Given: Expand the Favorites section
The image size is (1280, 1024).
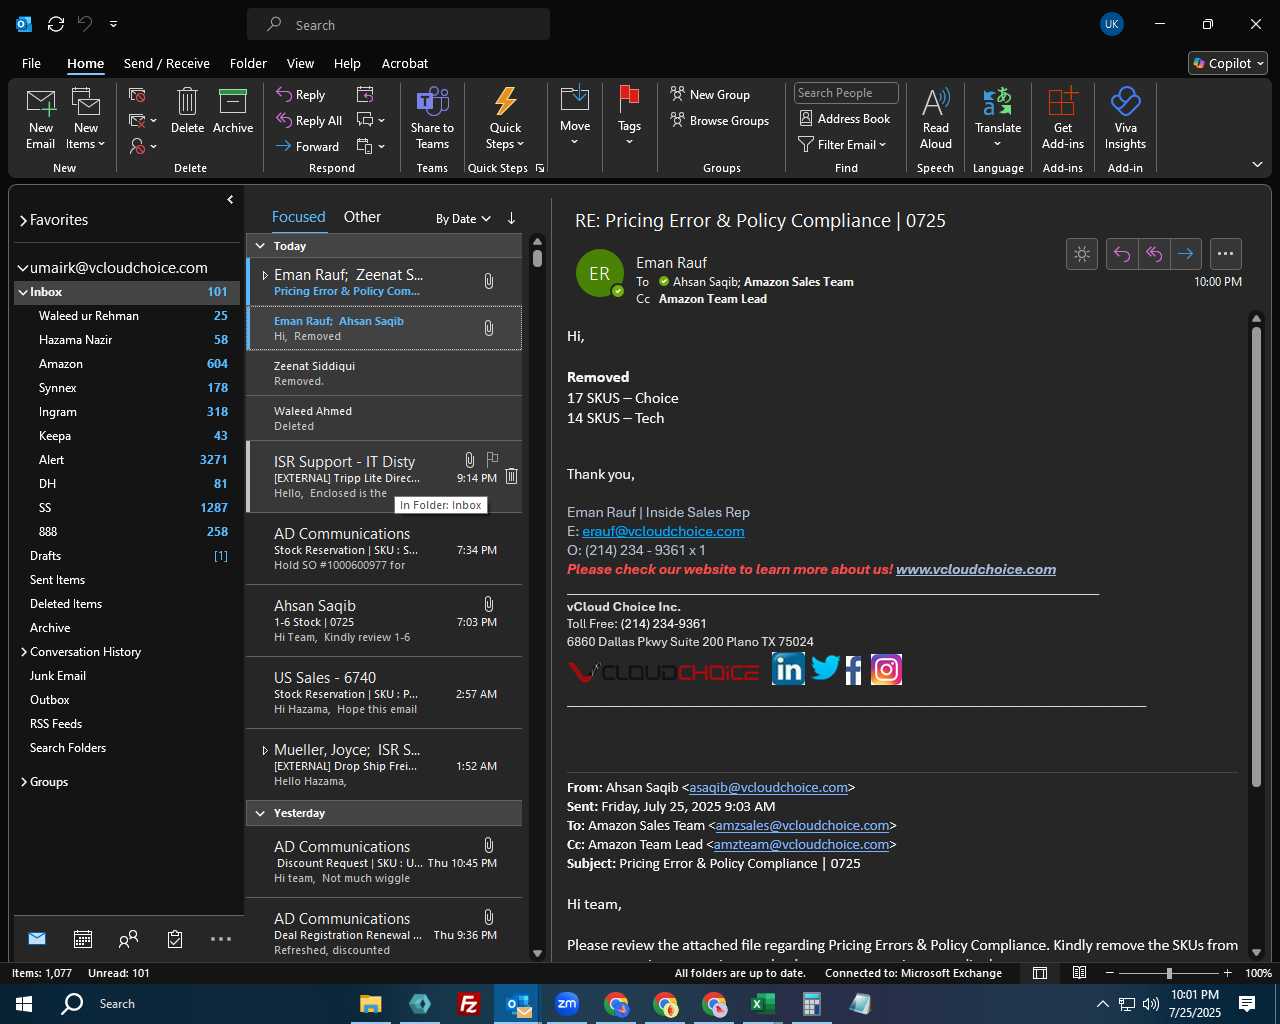Looking at the screenshot, I should [23, 220].
